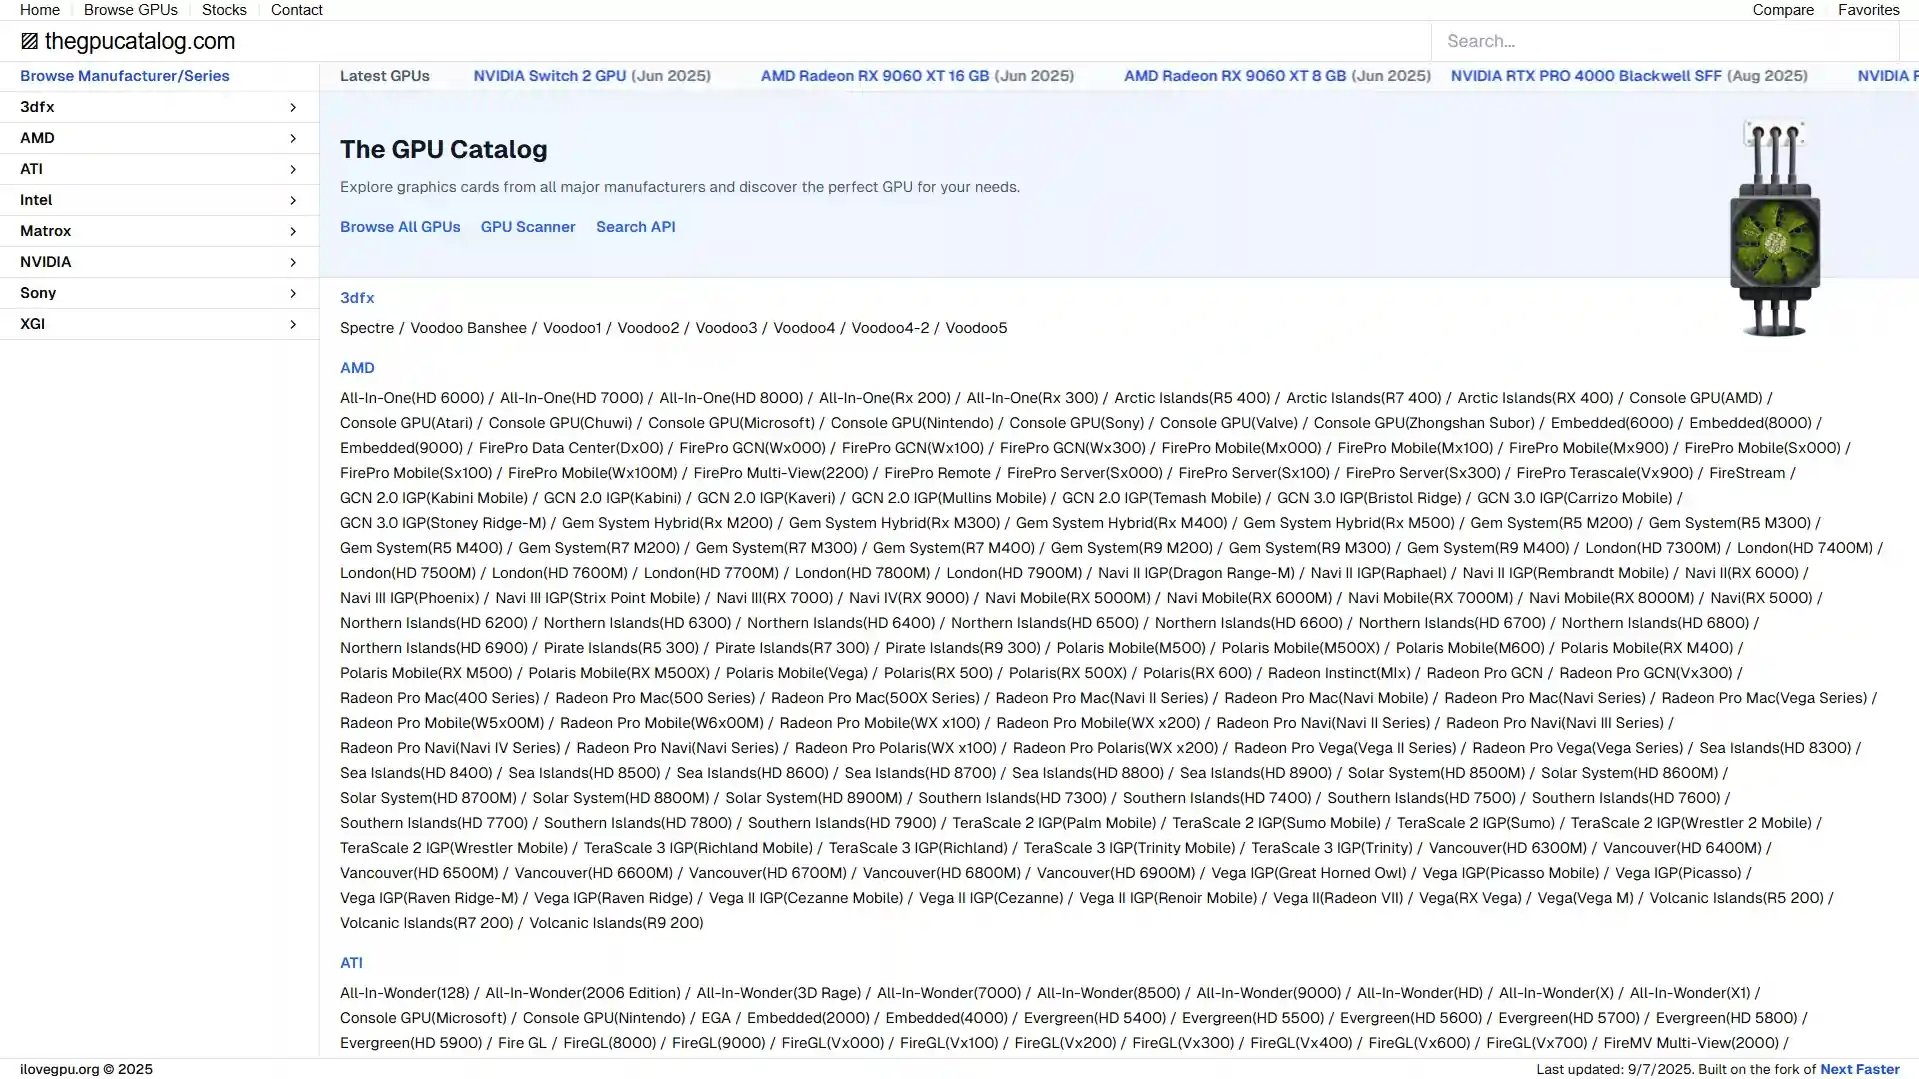Open the GPU Scanner link
Screen dimensions: 1919x1079
pos(528,227)
